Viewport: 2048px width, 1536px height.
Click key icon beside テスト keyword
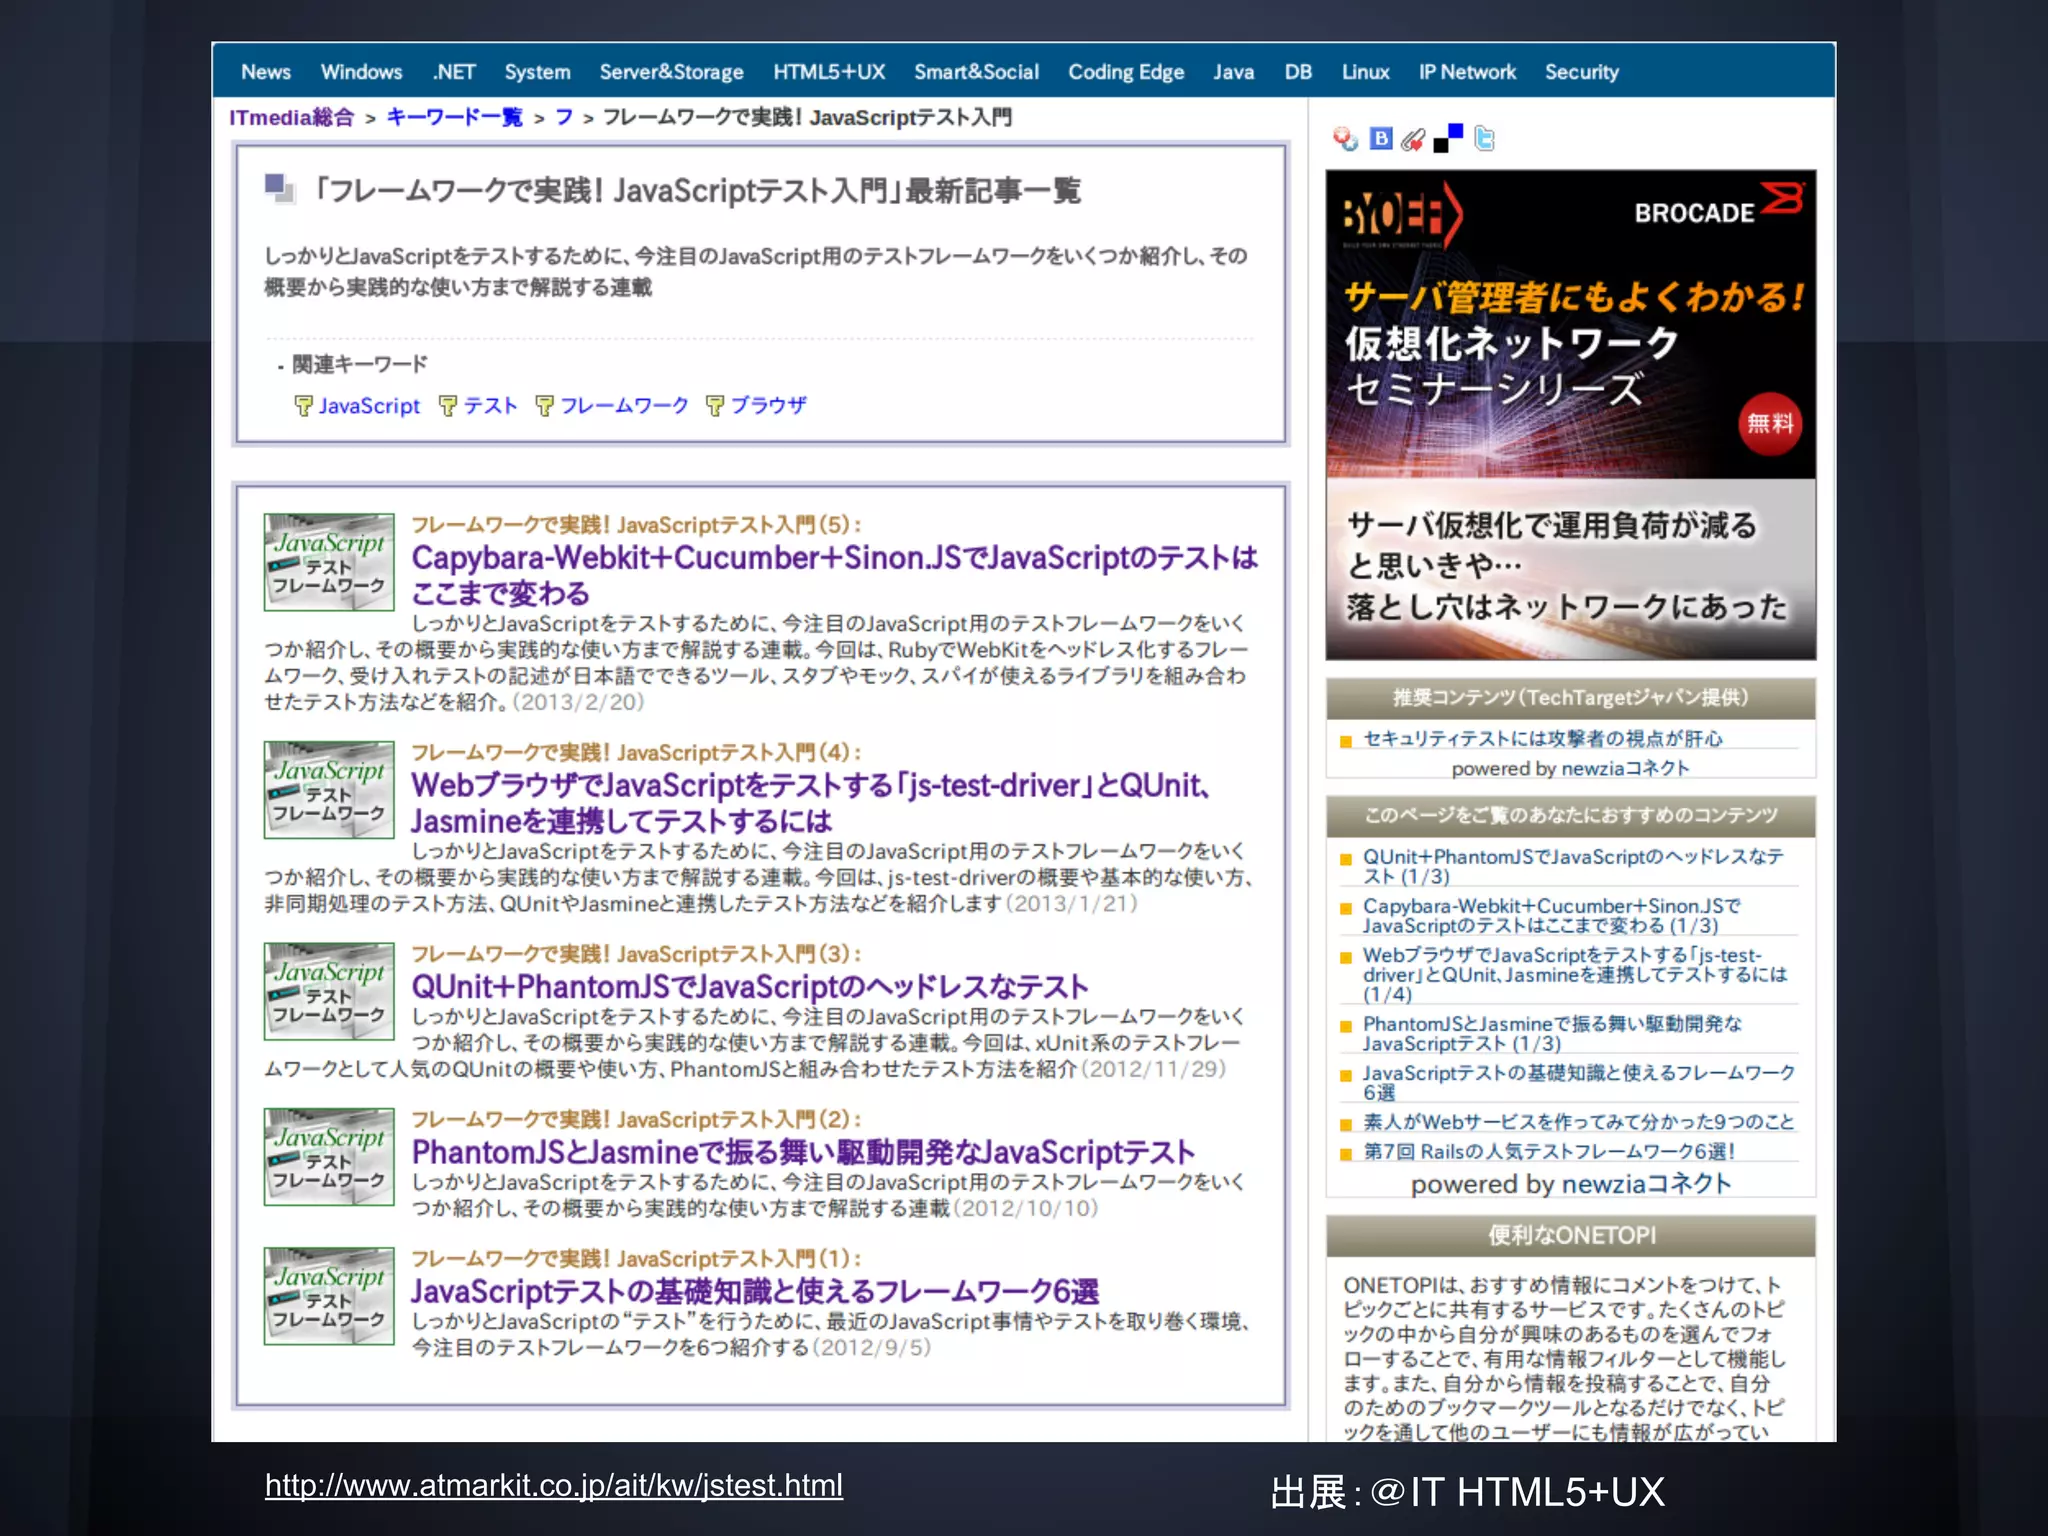[x=448, y=405]
